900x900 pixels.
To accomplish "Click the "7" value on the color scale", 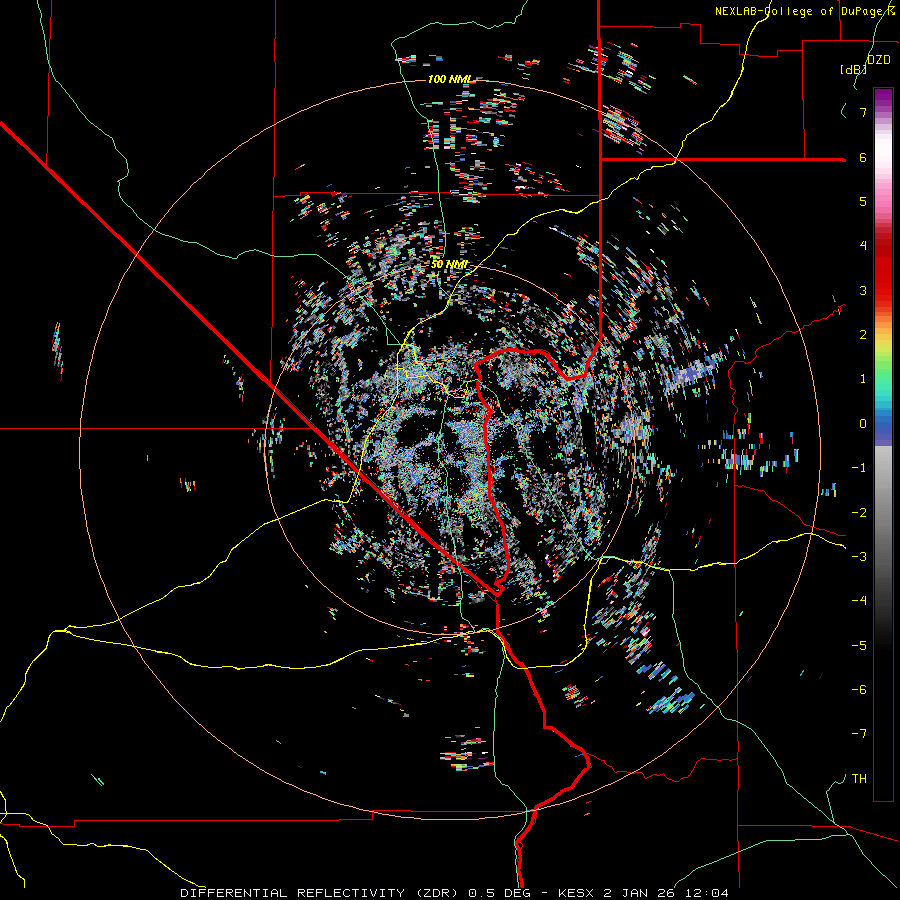I will [x=863, y=112].
